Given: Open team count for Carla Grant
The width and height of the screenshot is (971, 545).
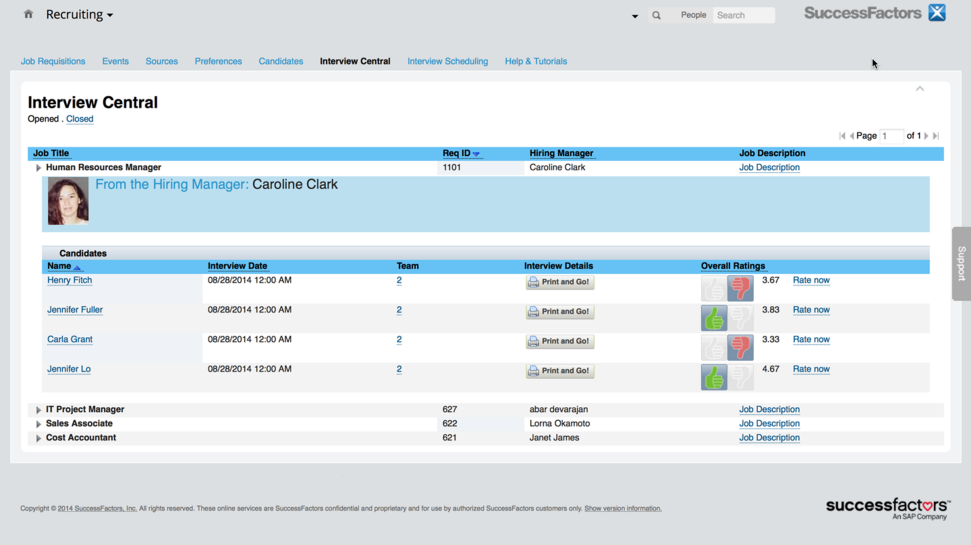Looking at the screenshot, I should (x=399, y=339).
